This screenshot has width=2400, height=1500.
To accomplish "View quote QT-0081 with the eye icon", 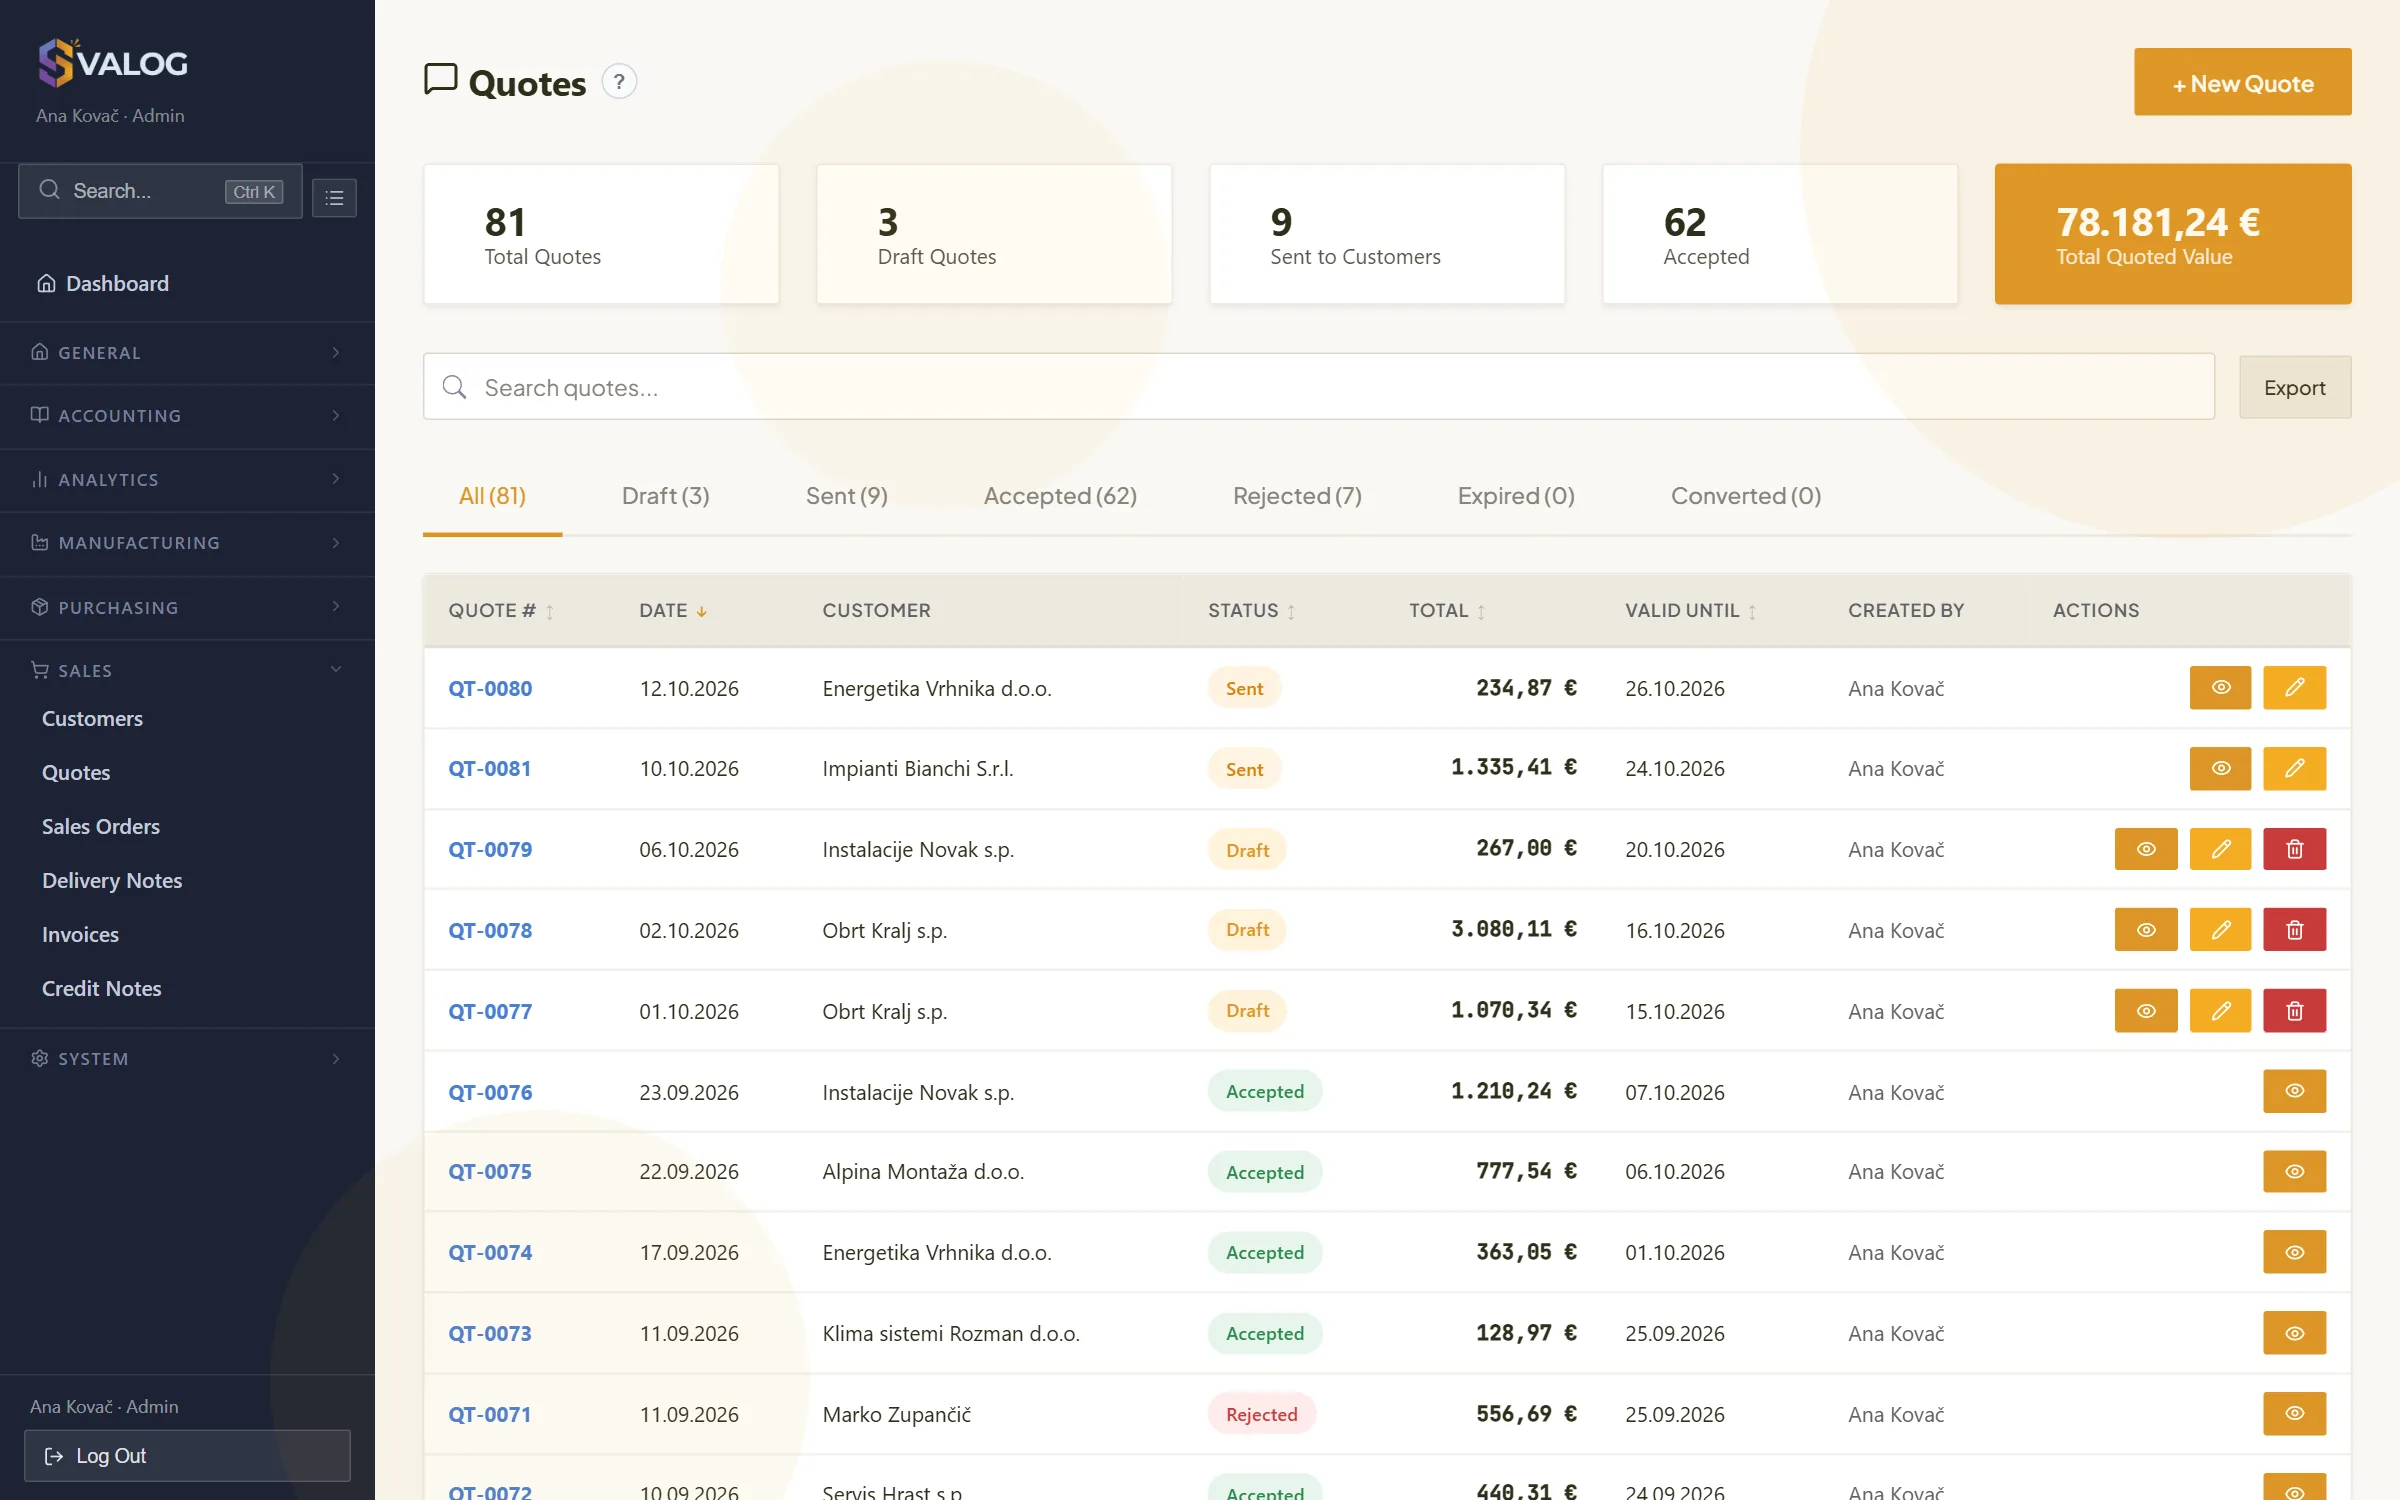I will (x=2220, y=768).
